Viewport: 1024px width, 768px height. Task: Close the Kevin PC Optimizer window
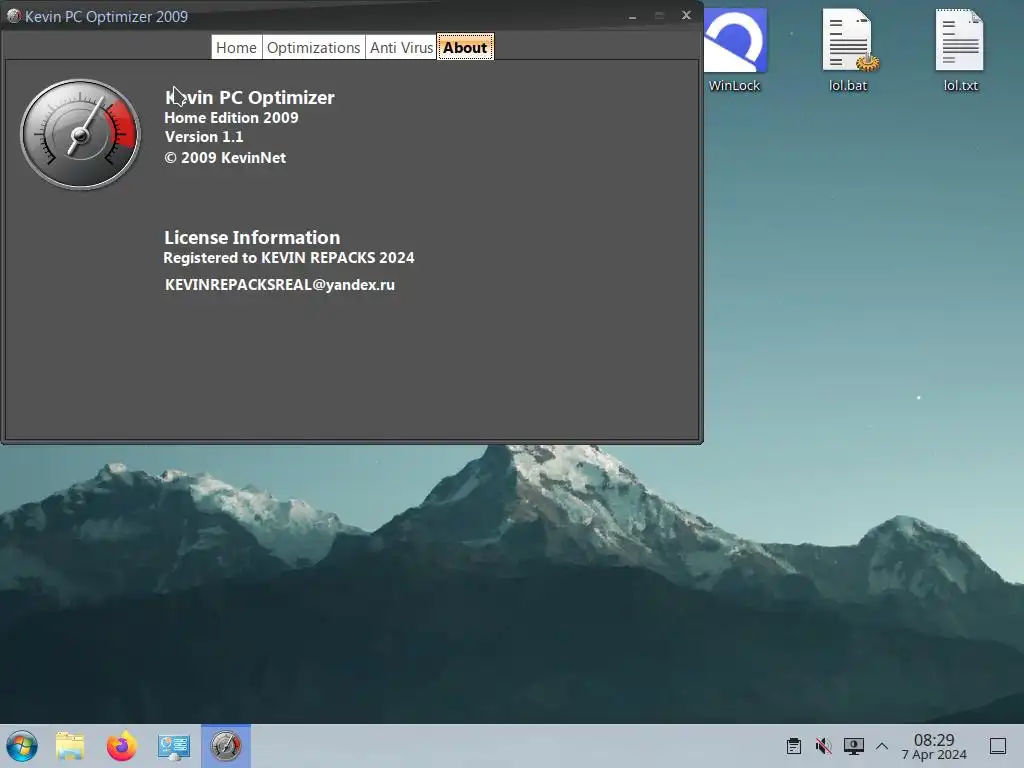coord(686,15)
